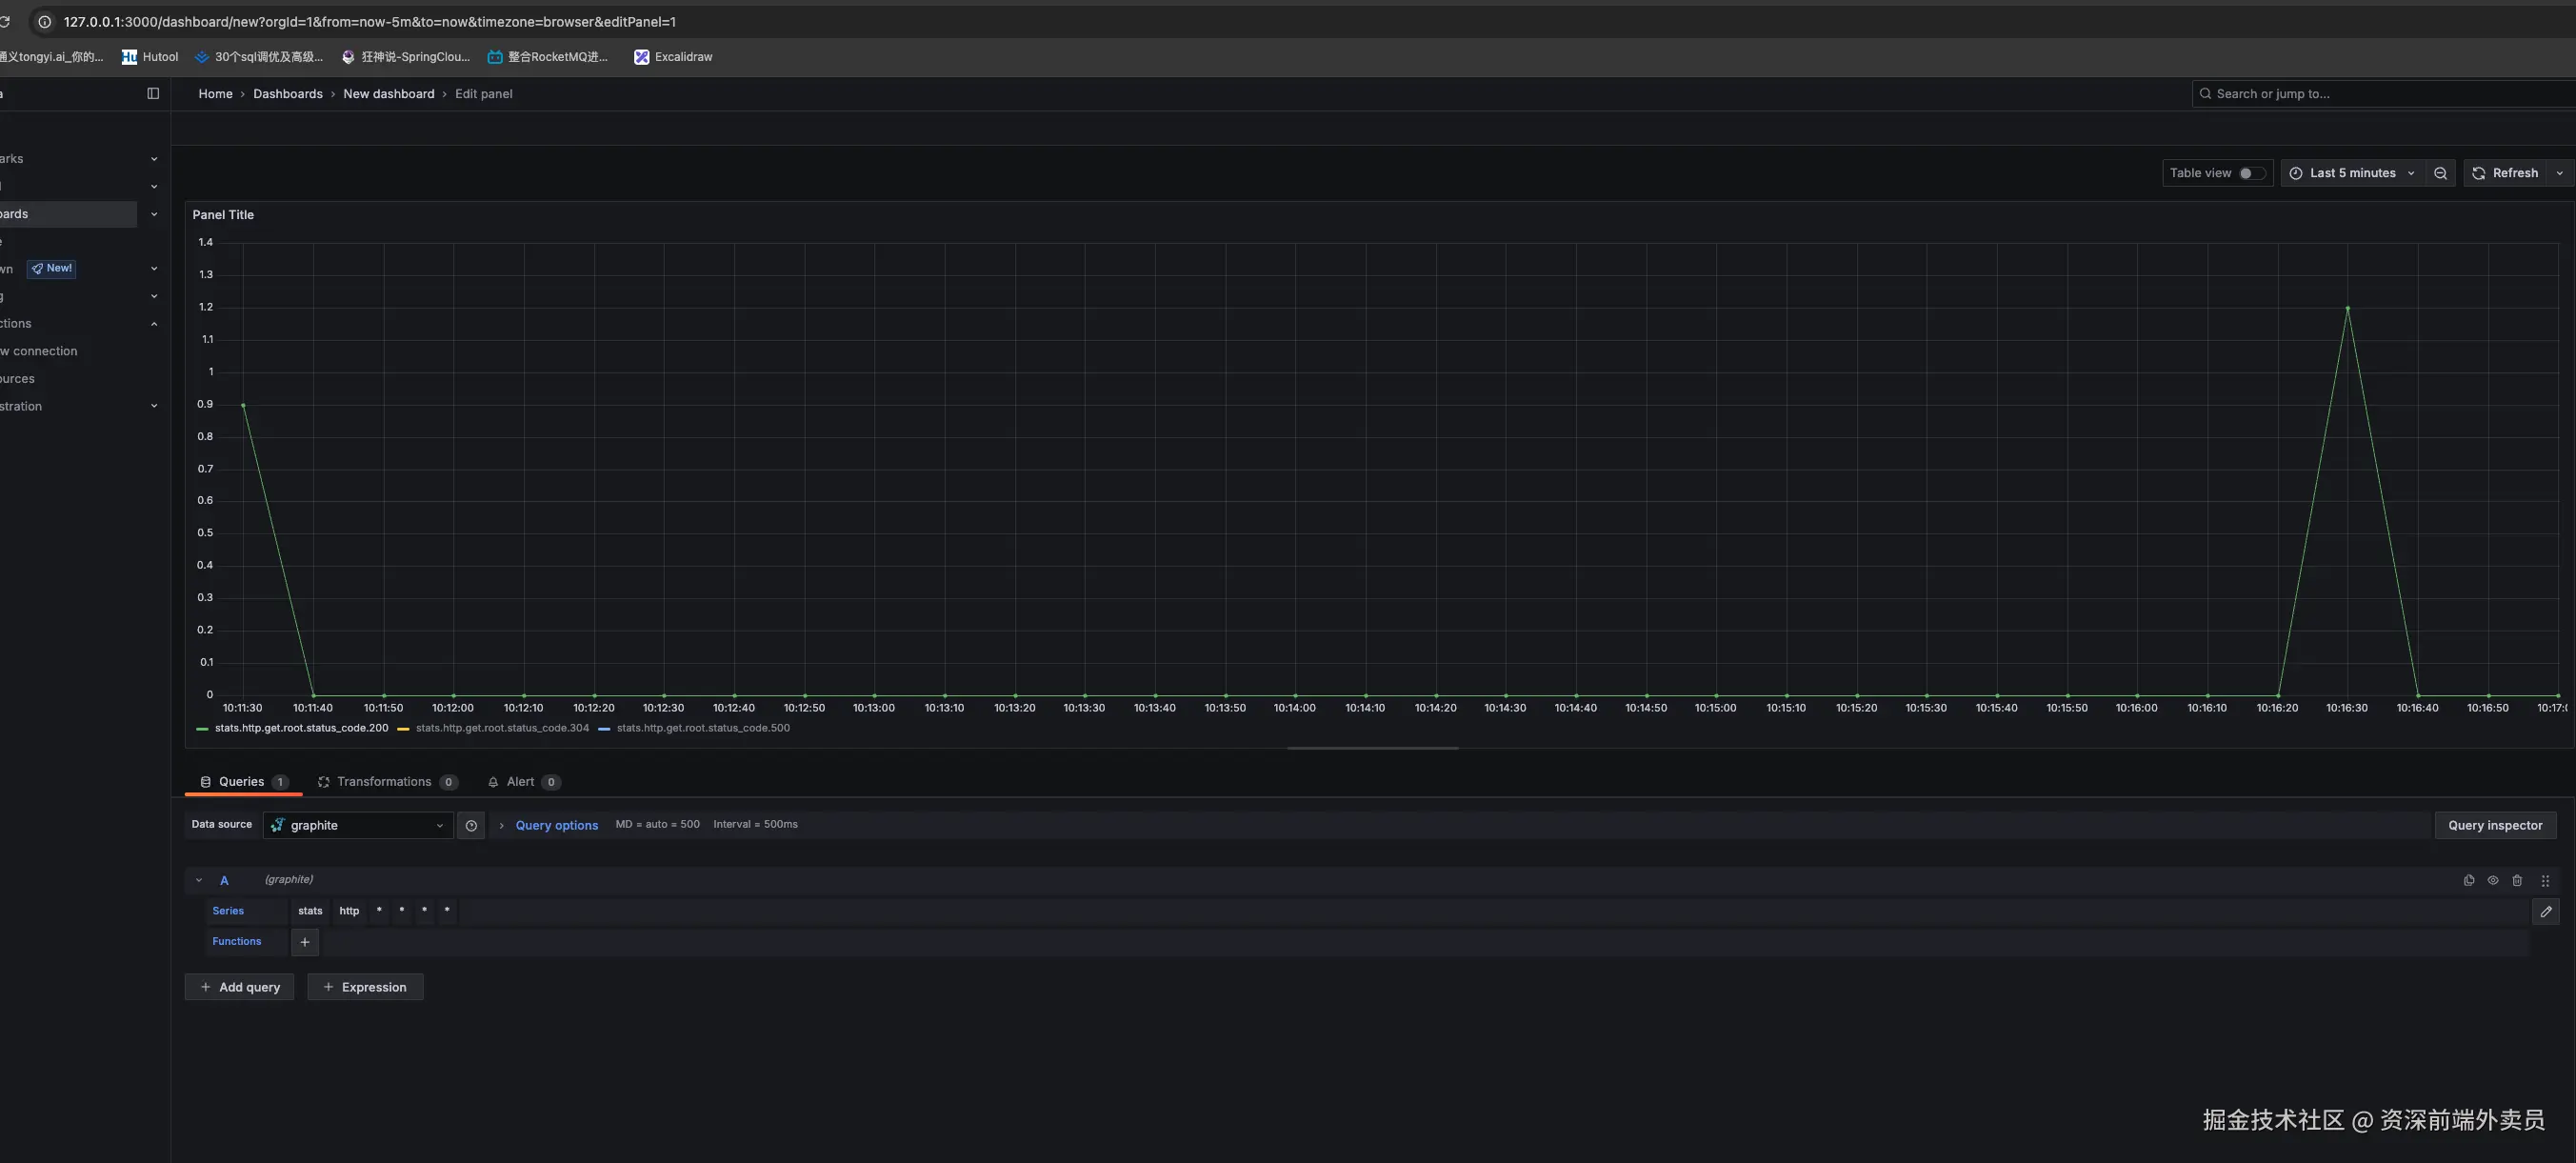Open Last 5 minutes time picker

(2351, 173)
